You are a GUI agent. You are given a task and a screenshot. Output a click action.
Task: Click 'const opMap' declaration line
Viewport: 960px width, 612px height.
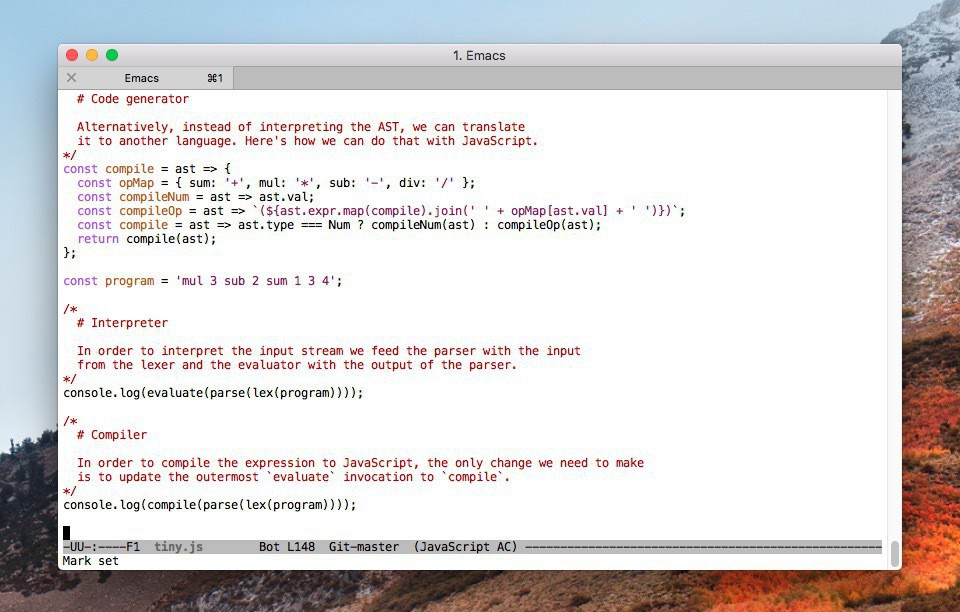[276, 183]
